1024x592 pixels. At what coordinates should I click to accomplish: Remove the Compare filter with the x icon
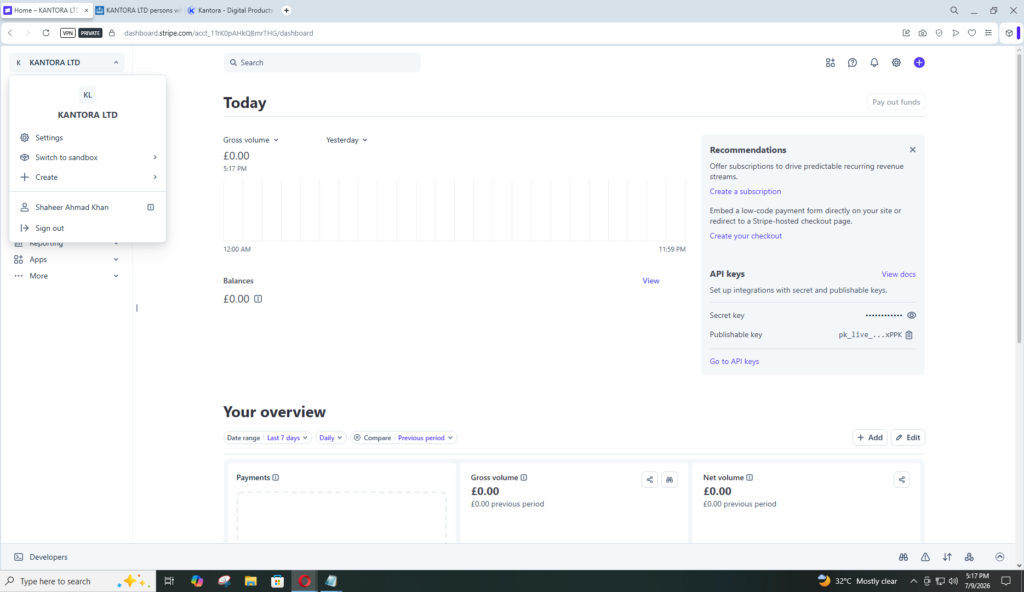click(x=357, y=438)
